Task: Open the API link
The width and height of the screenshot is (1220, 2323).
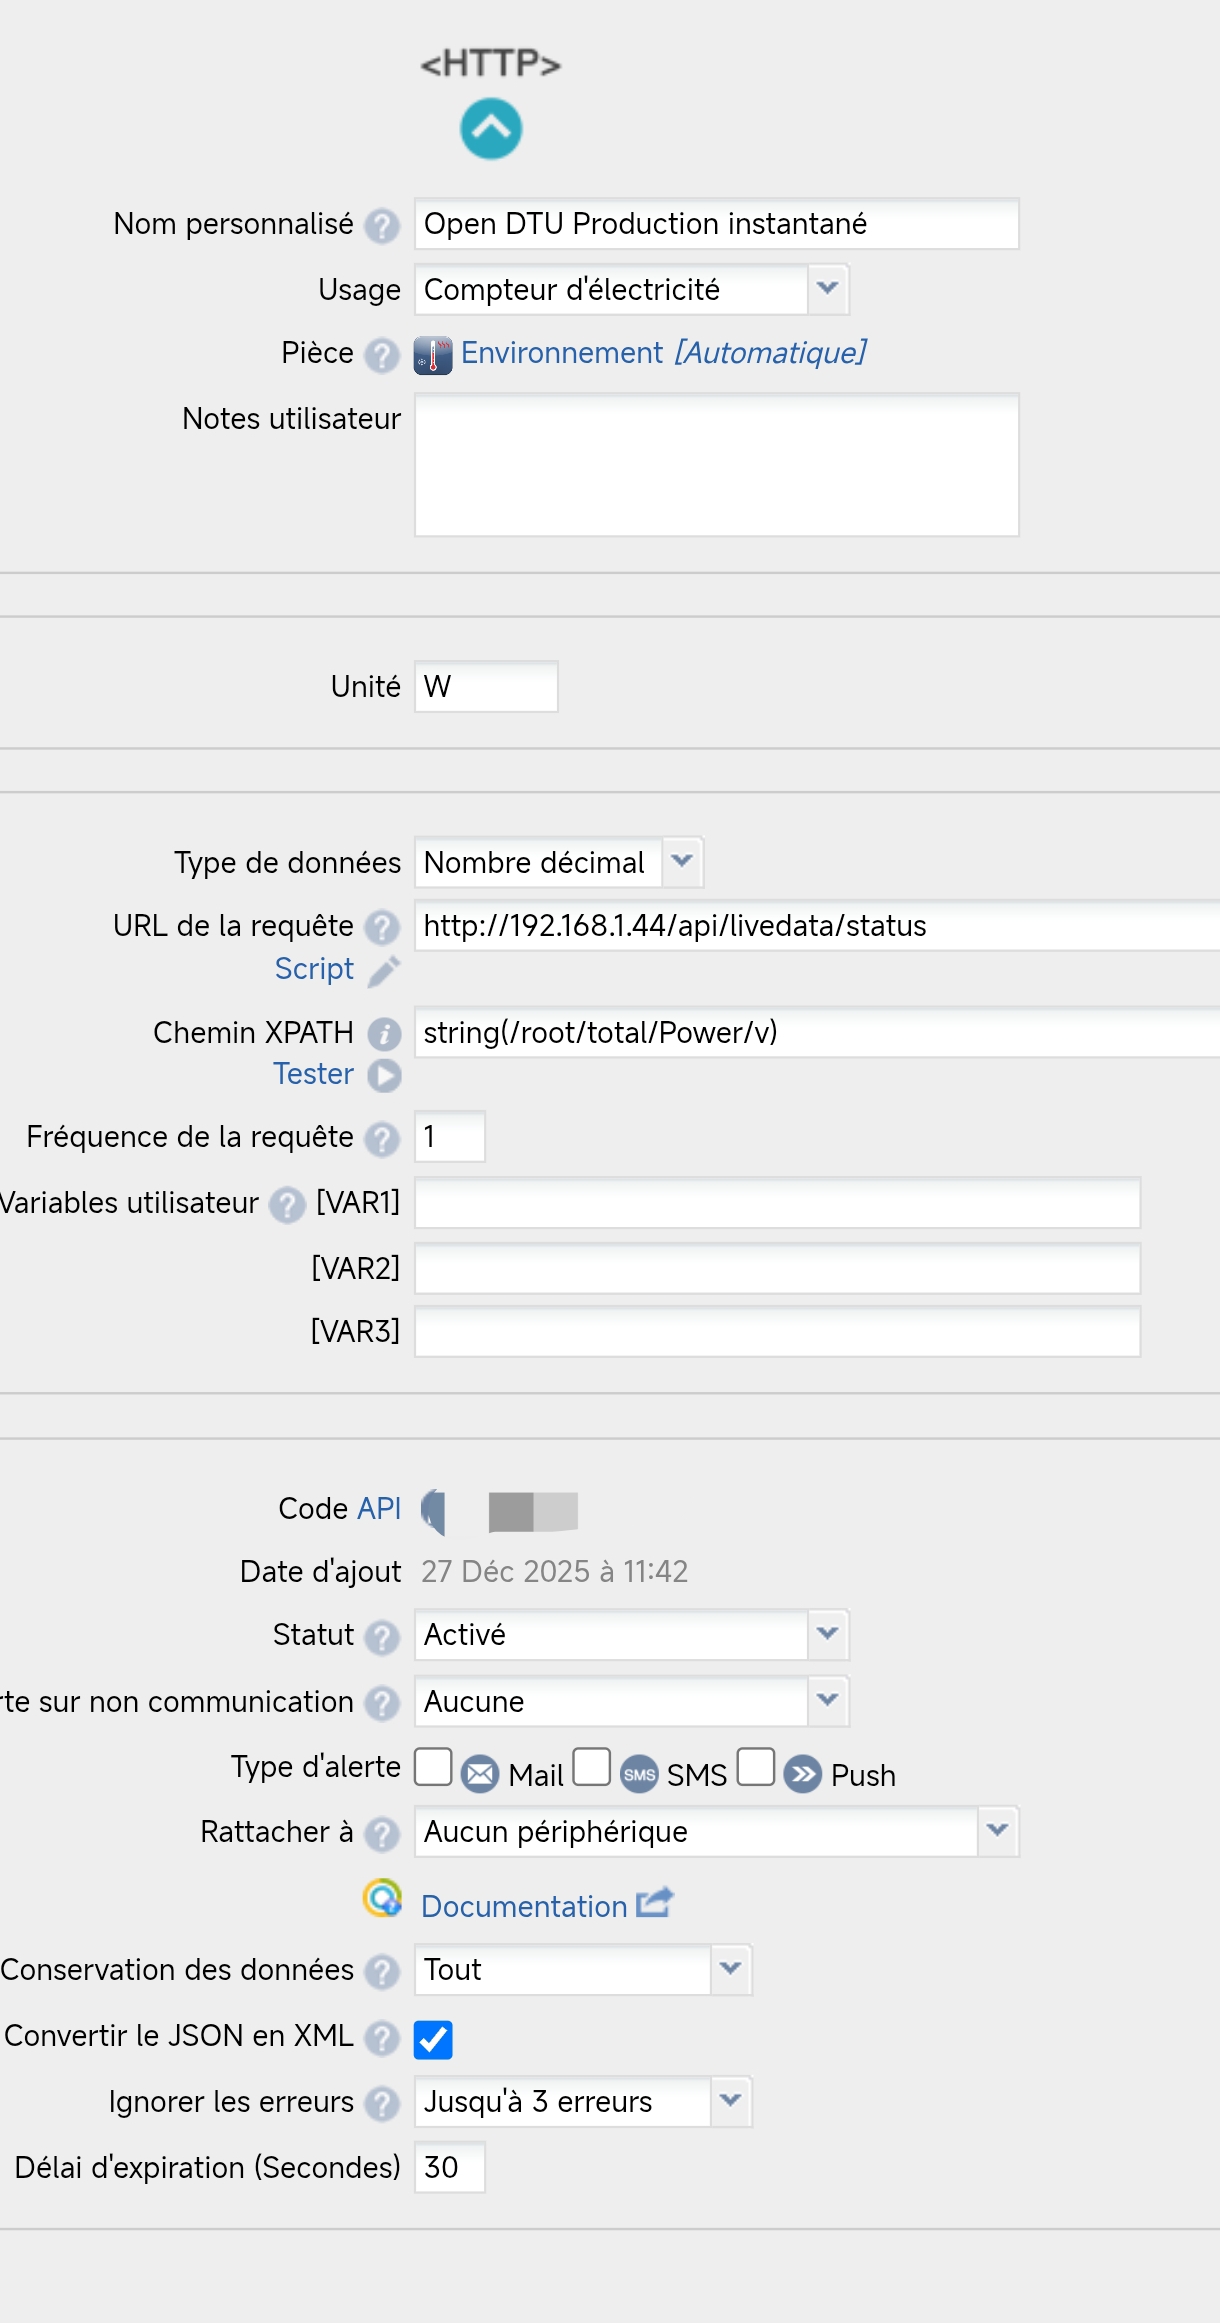Action: click(x=379, y=1508)
